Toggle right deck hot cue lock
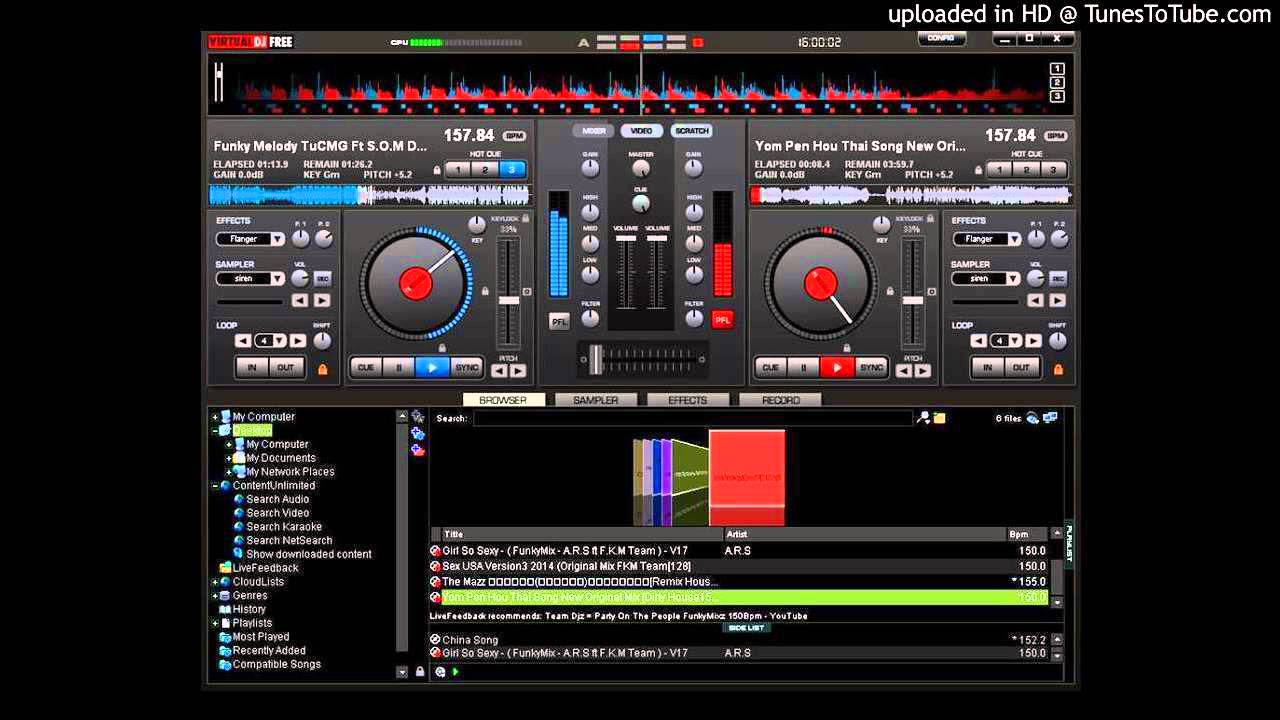 point(978,170)
